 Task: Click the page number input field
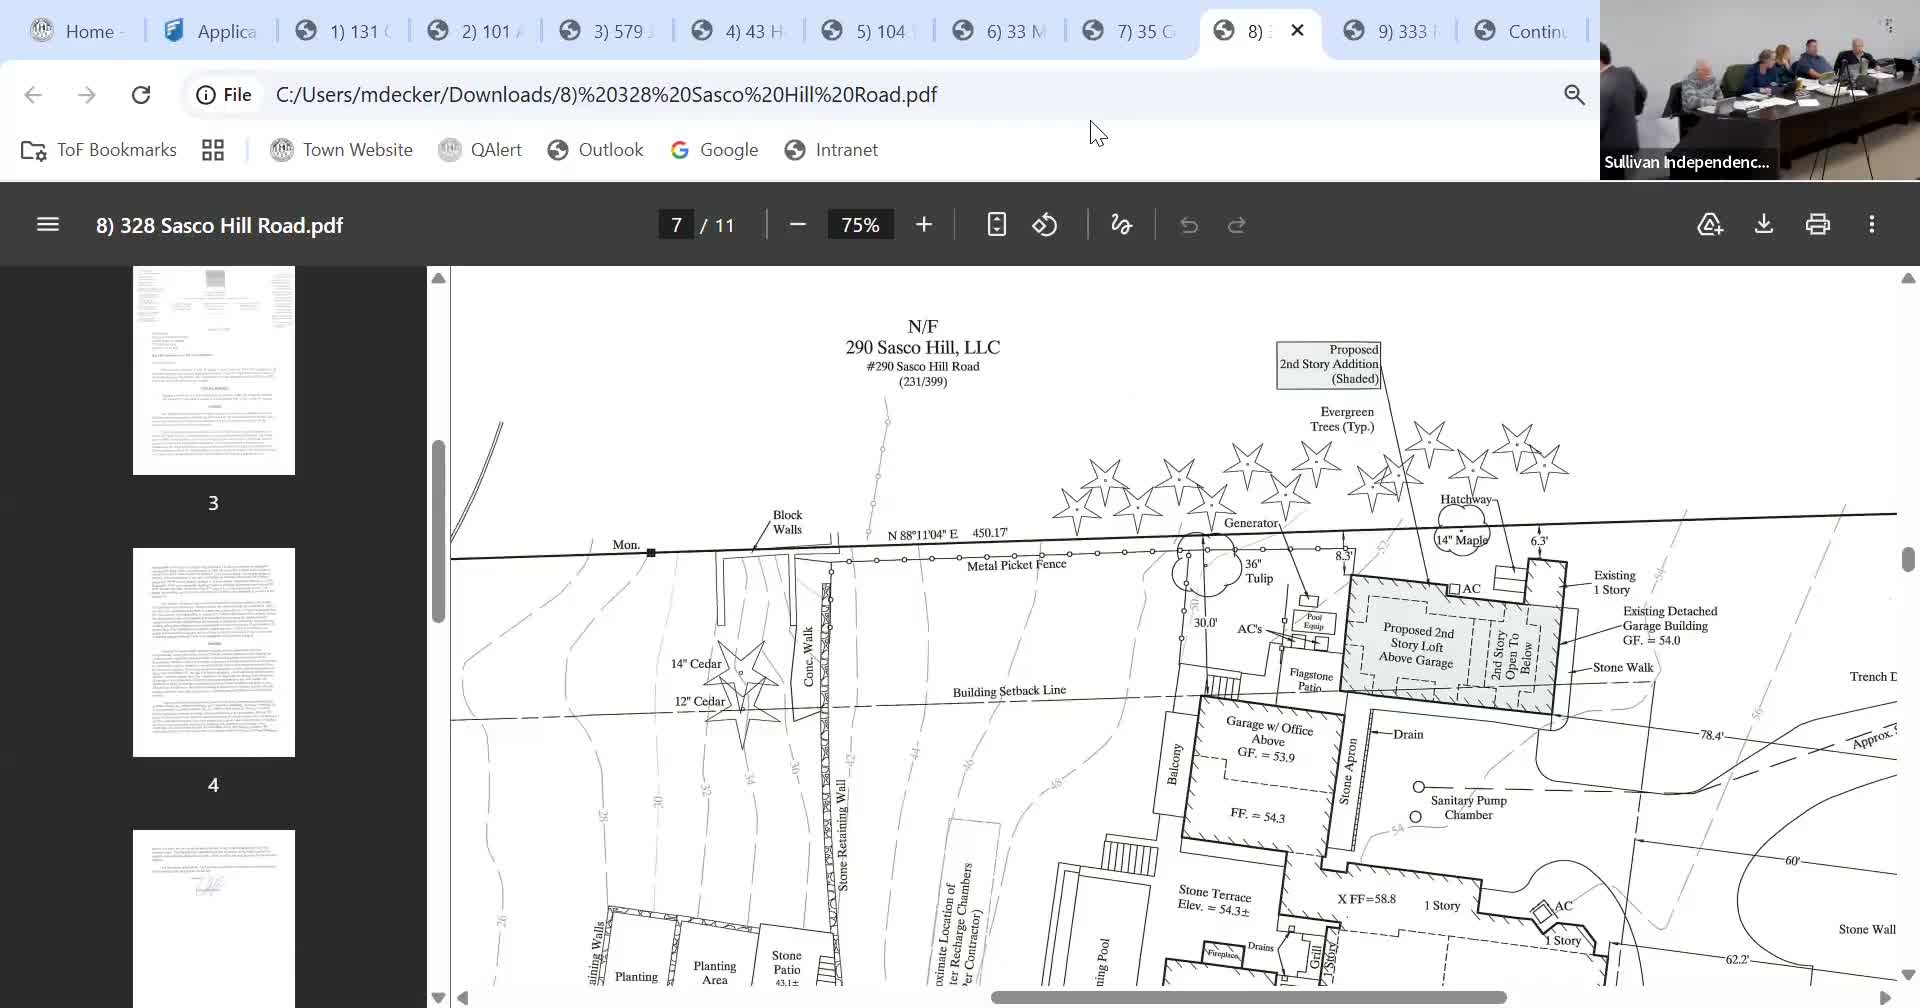(677, 225)
